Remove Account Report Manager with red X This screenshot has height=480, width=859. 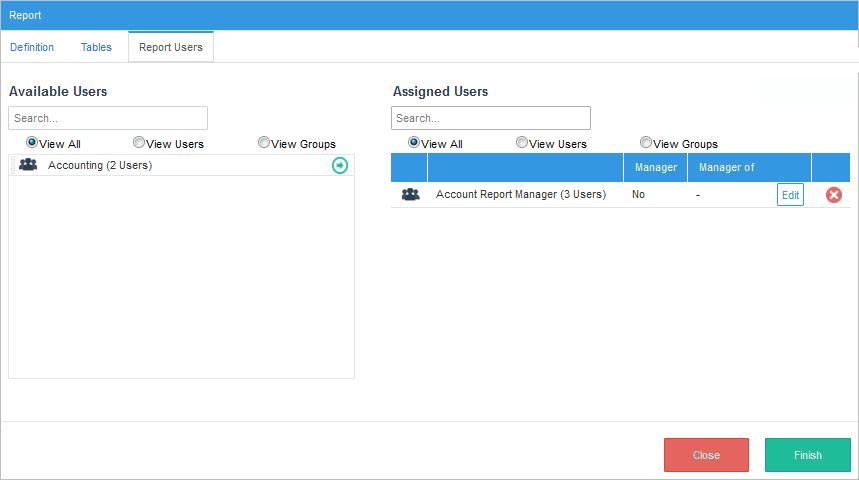(x=833, y=195)
